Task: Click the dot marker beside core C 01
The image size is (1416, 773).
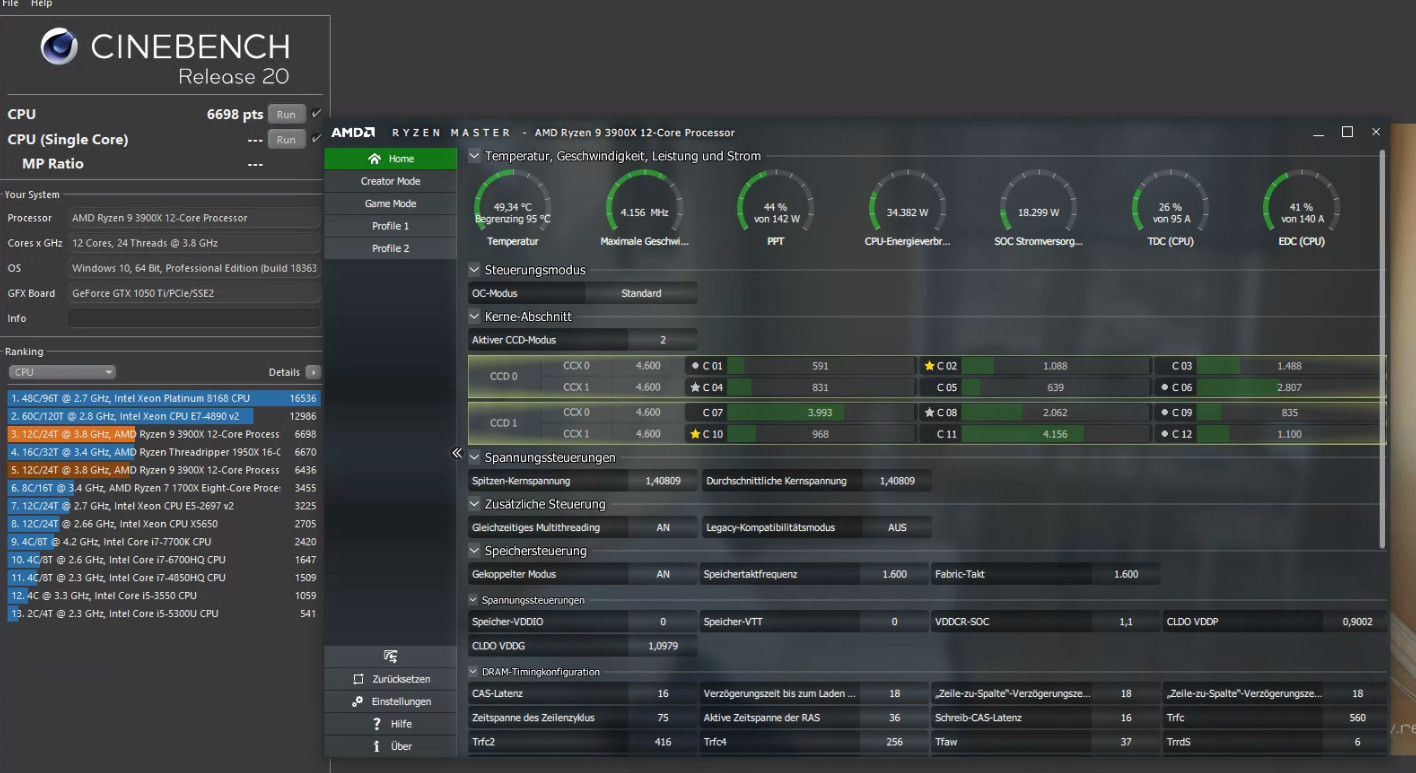Action: click(695, 366)
